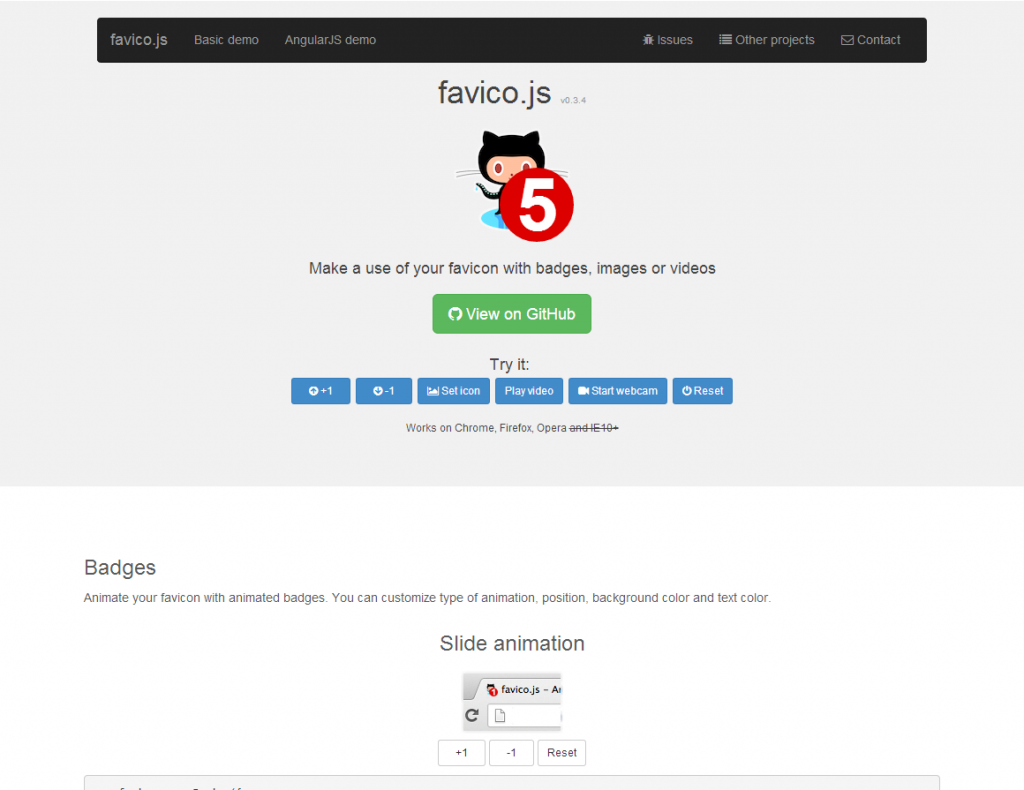Click the page icon inside the address bar
Image resolution: width=1024 pixels, height=790 pixels.
500,714
